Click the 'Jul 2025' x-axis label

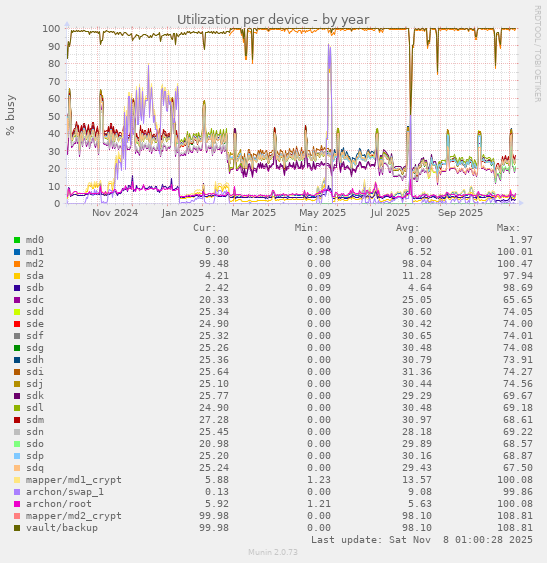390,213
